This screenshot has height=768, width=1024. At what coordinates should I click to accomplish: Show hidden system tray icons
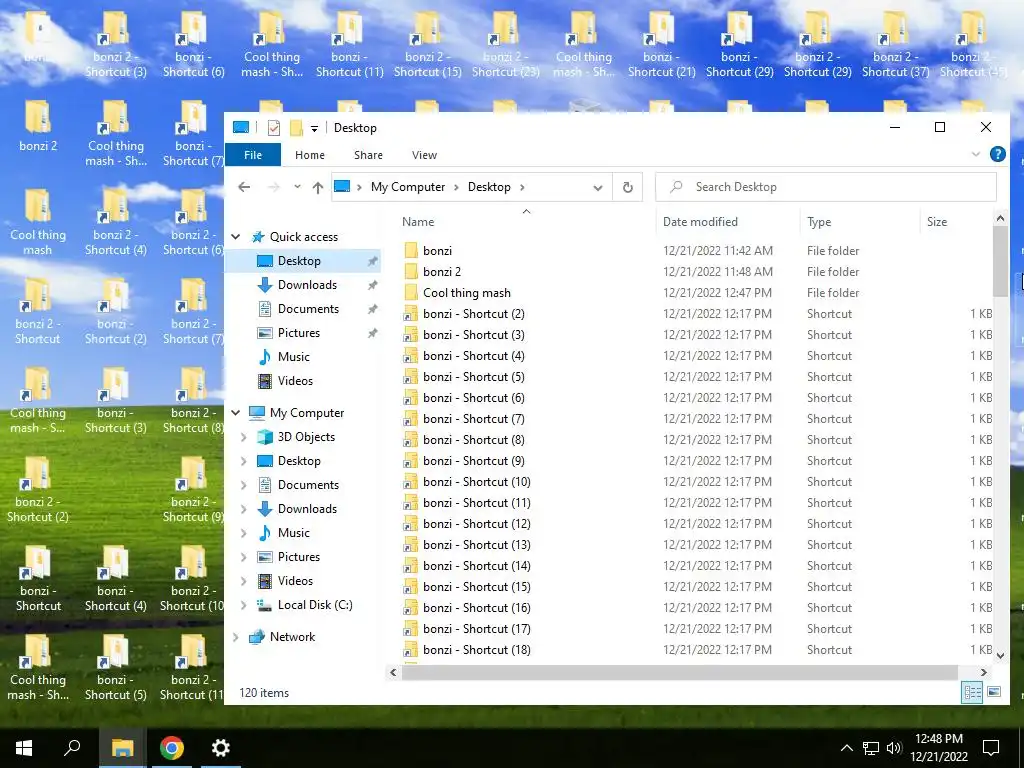[x=846, y=748]
